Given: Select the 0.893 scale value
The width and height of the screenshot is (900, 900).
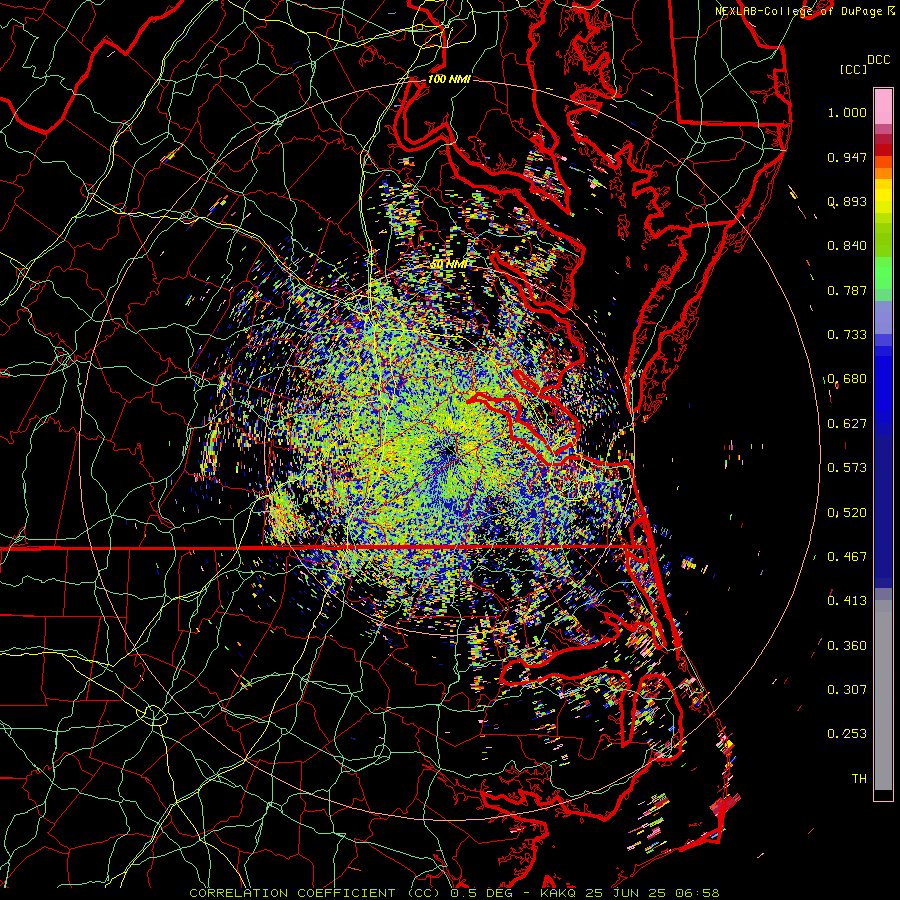Looking at the screenshot, I should [x=847, y=201].
